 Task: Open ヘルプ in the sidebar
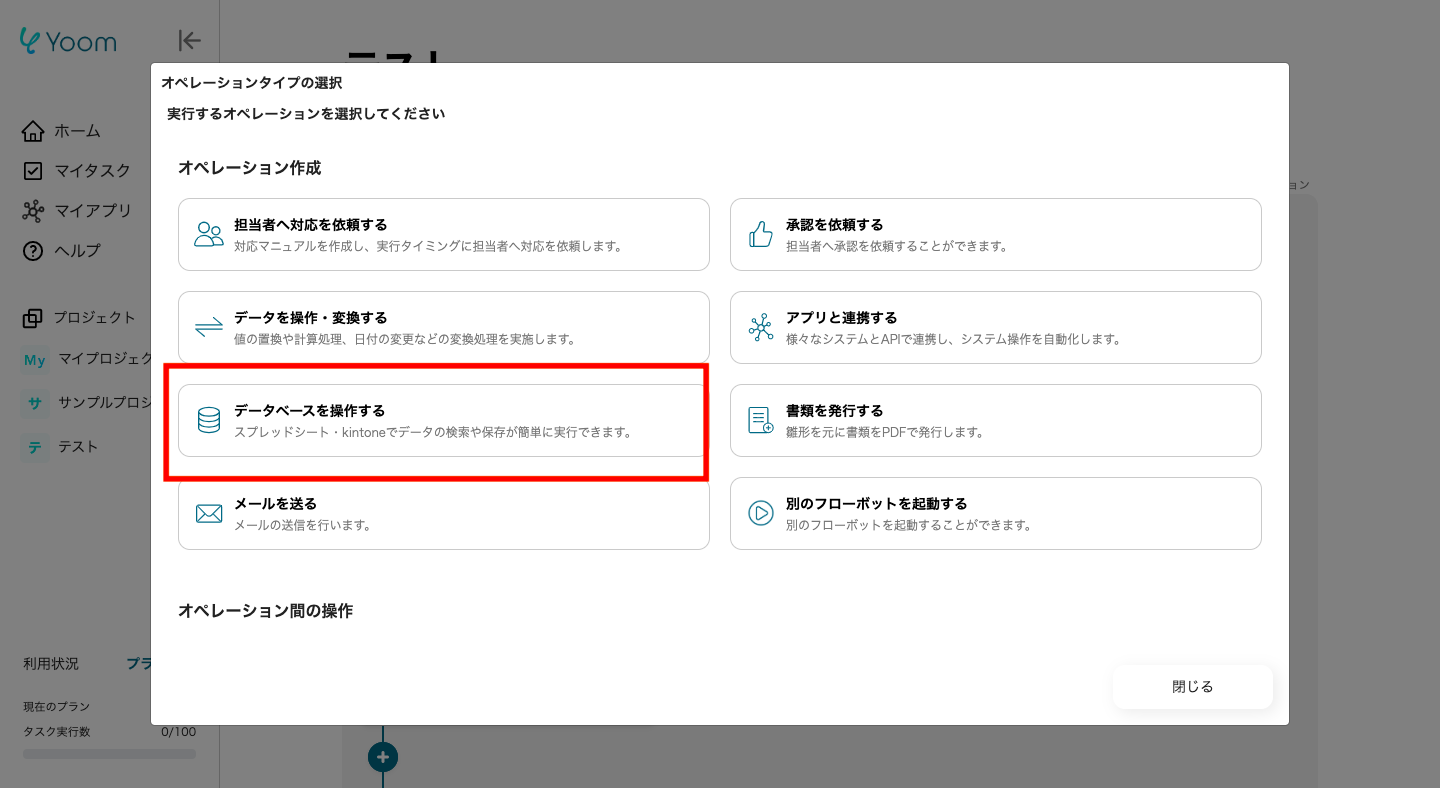click(76, 251)
